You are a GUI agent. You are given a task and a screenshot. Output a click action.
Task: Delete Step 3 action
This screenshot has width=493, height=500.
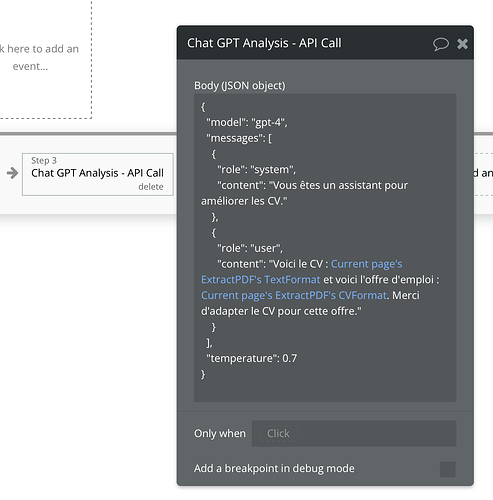(151, 187)
